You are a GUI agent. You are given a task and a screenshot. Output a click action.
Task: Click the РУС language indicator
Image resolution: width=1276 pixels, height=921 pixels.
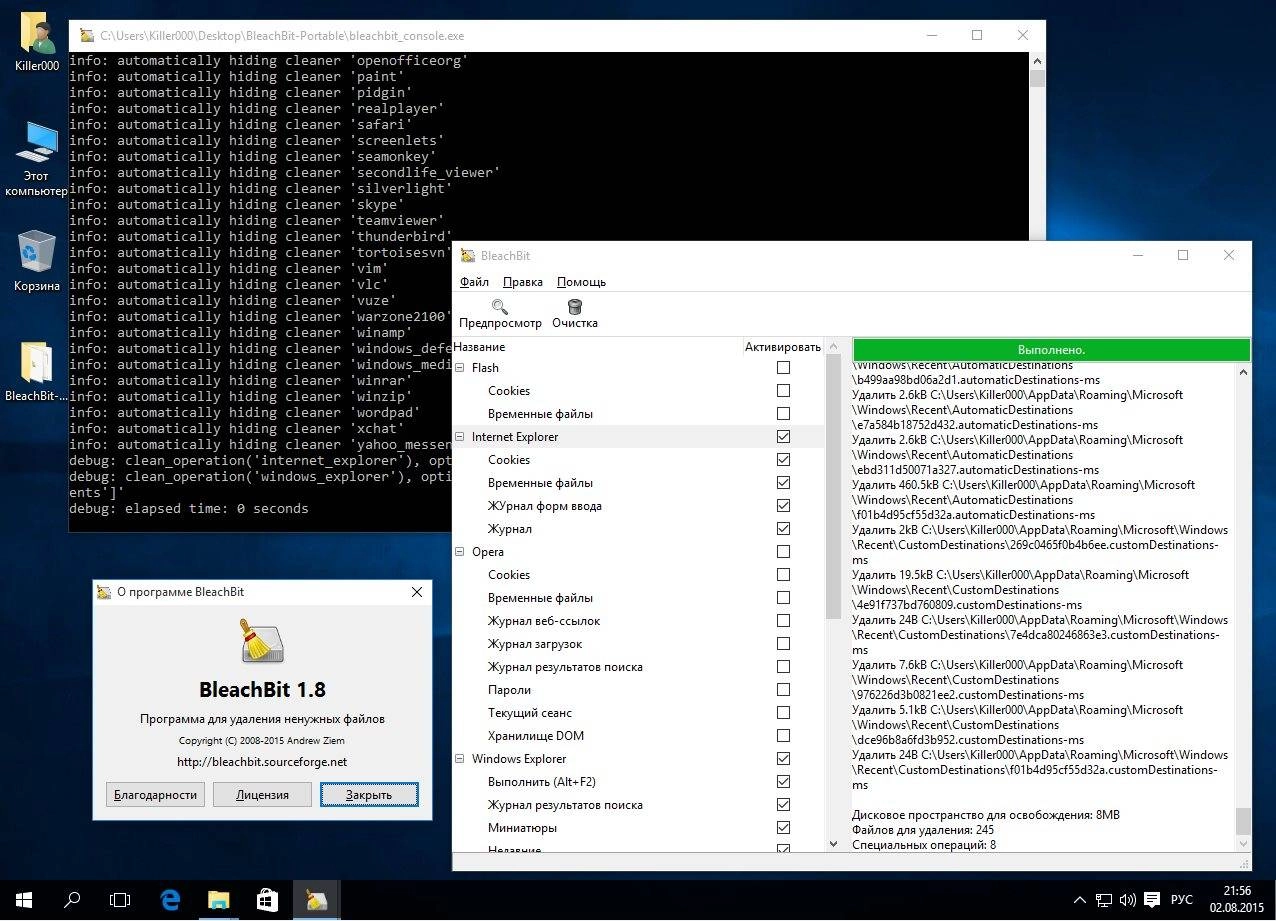click(x=1182, y=900)
